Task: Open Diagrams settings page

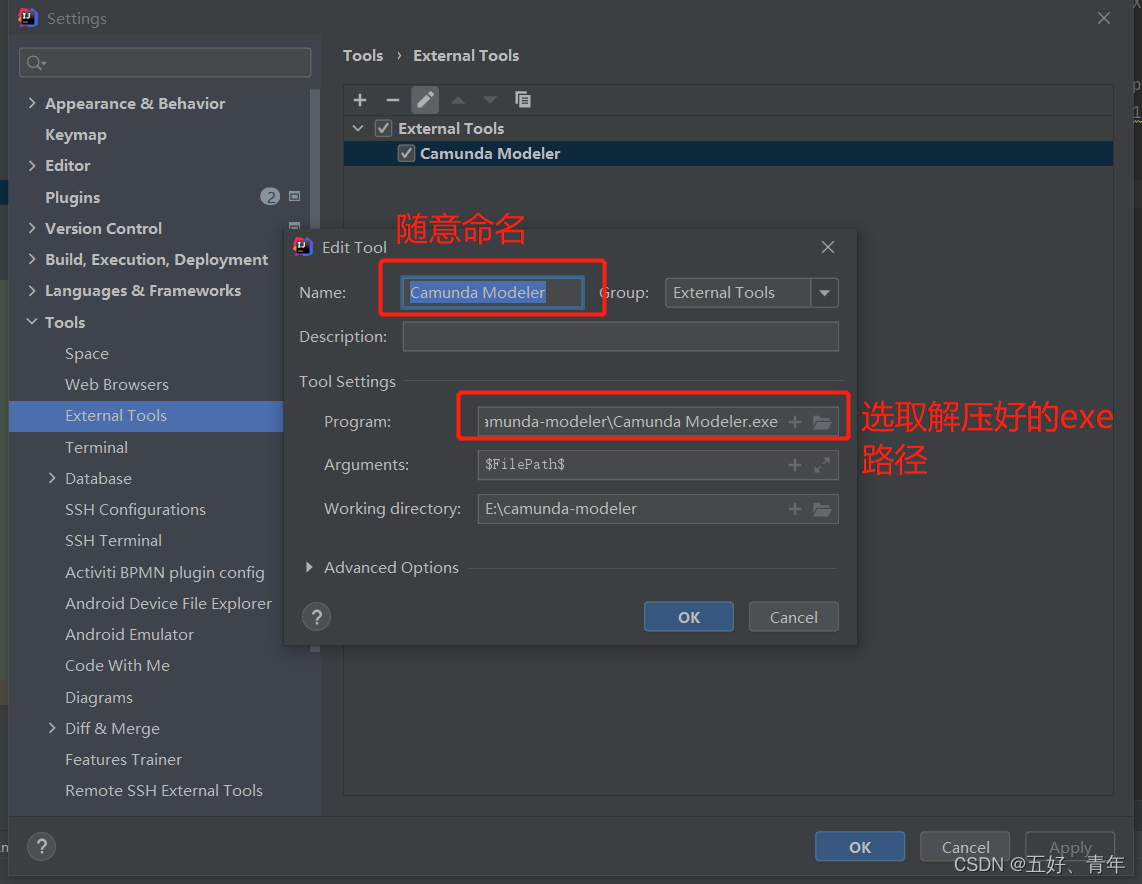Action: coord(99,698)
